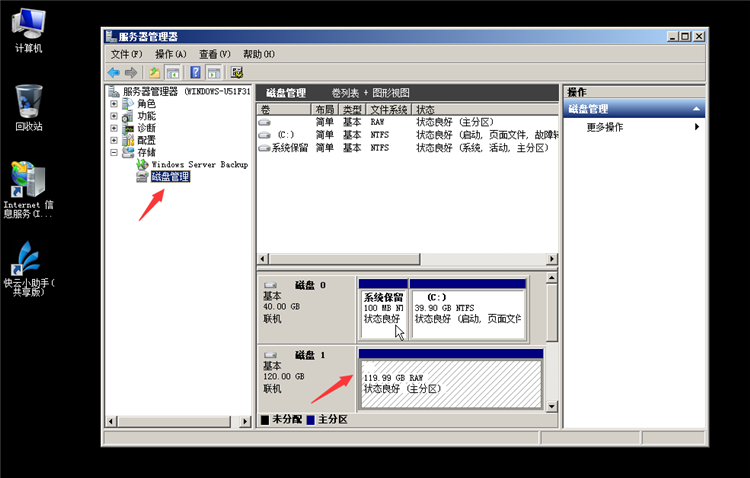Select the 119.99 GB RAW partition block

click(450, 380)
